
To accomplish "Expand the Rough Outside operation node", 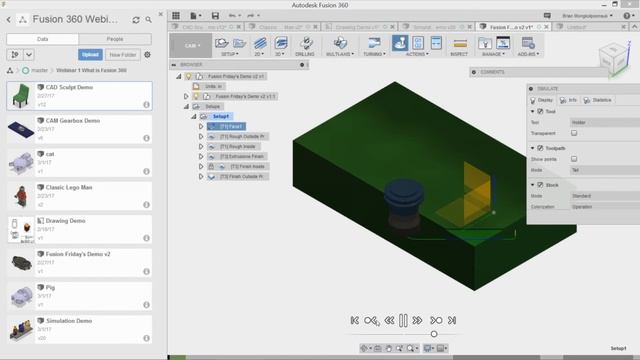I will click(201, 136).
